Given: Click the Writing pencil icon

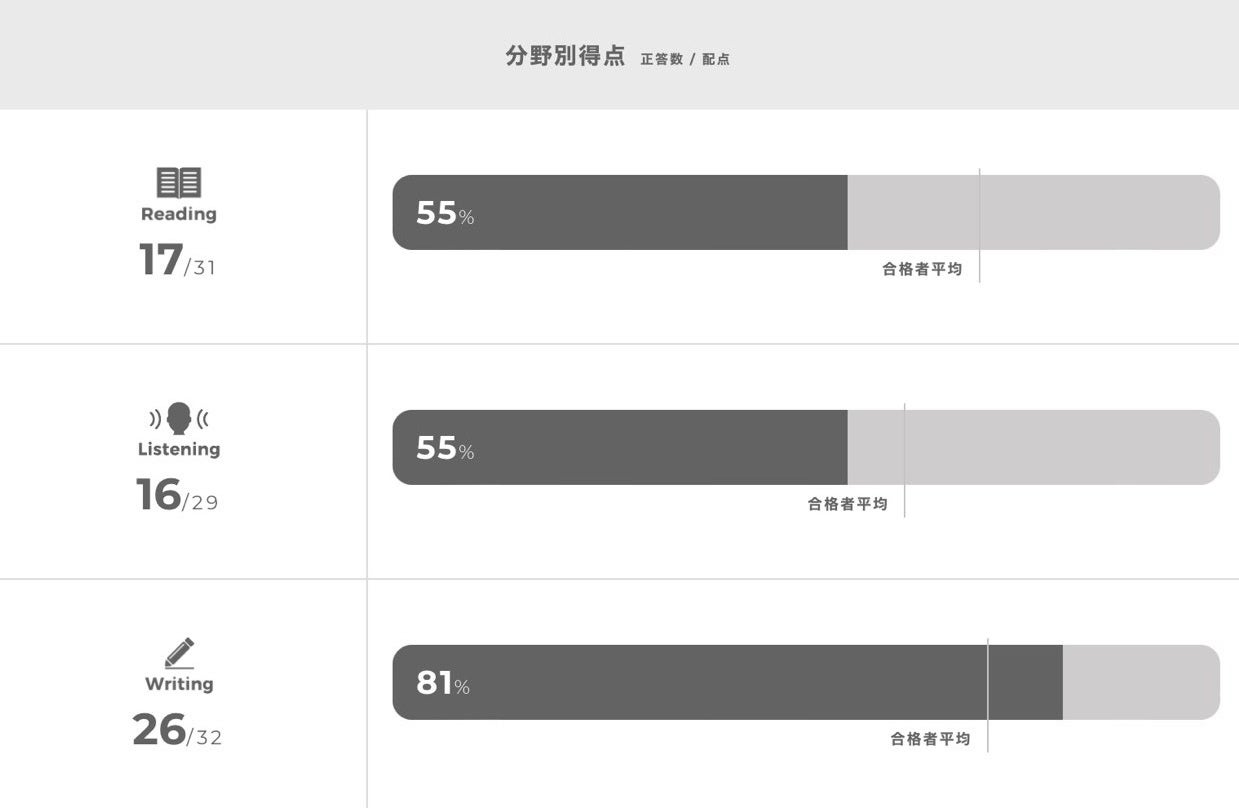Looking at the screenshot, I should [x=180, y=653].
